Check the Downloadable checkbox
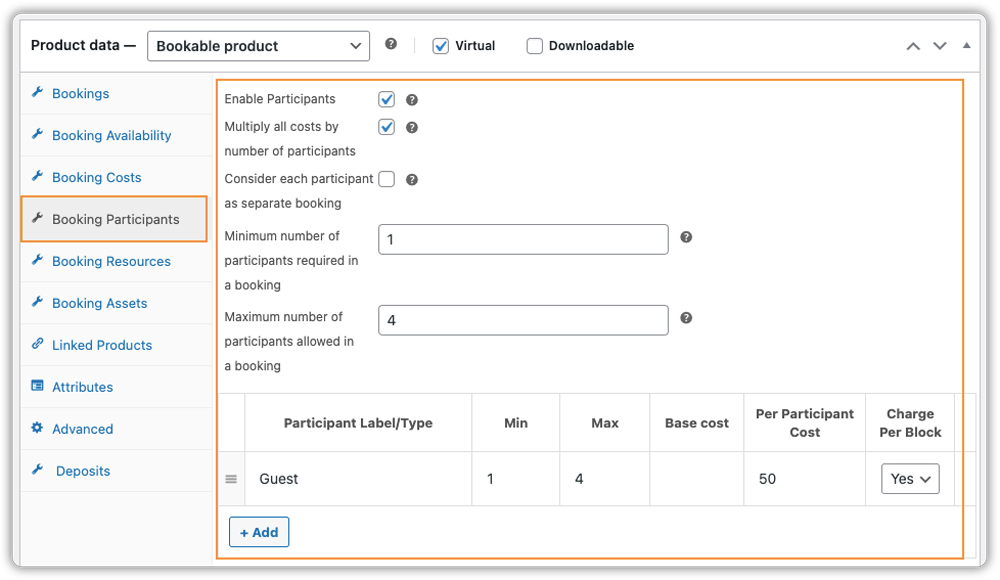The height and width of the screenshot is (580, 1000). [535, 46]
